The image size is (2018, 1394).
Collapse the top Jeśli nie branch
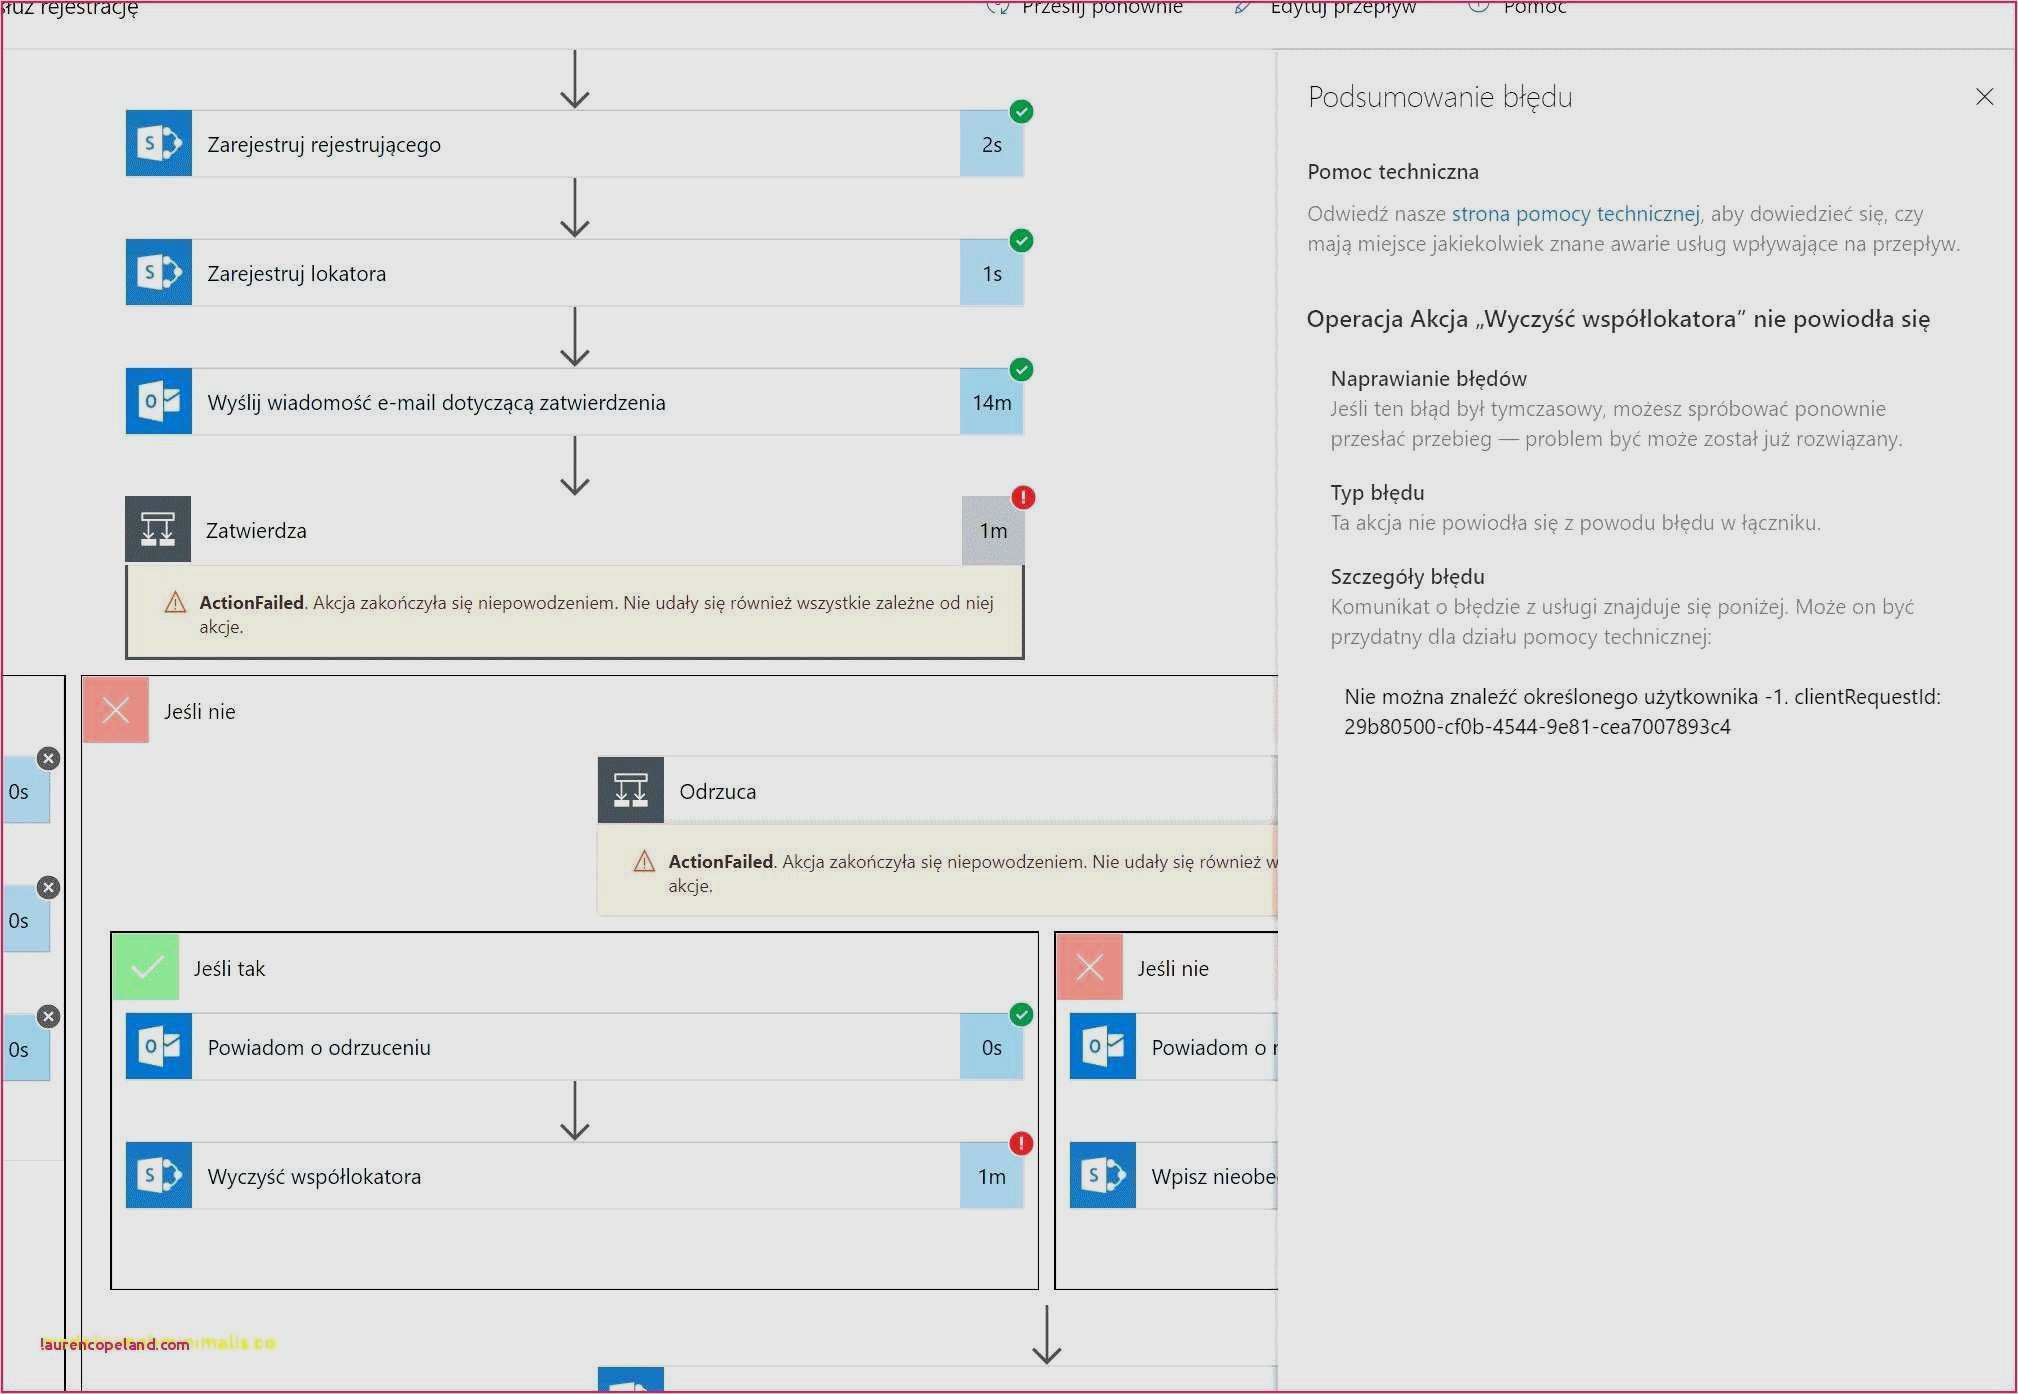tap(199, 711)
